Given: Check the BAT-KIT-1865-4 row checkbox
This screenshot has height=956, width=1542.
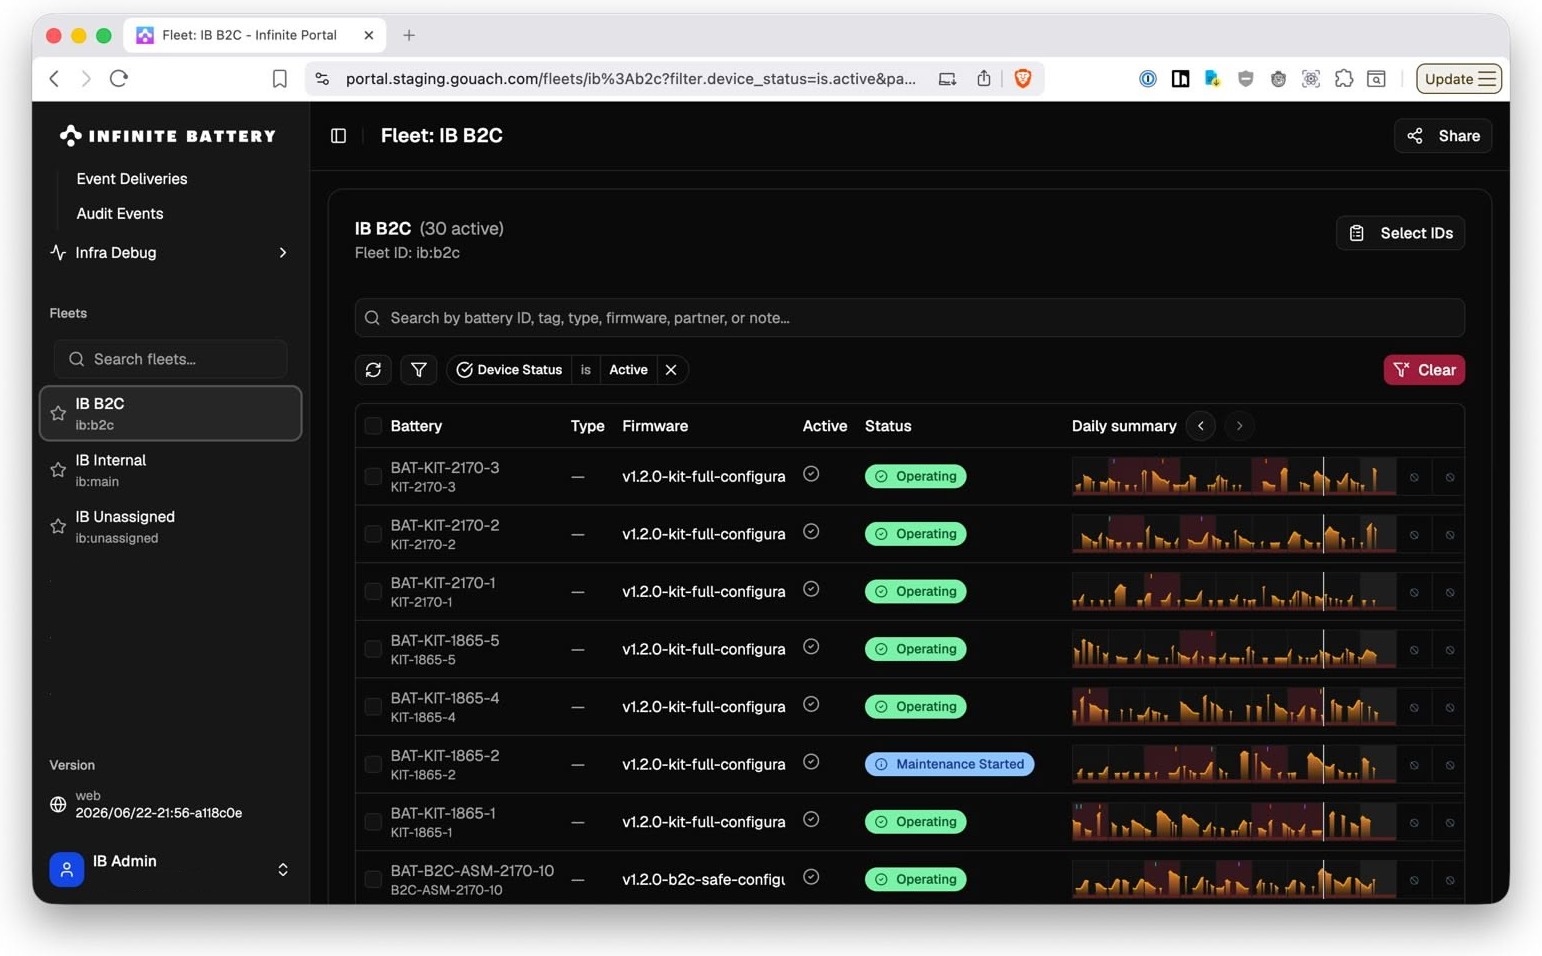Looking at the screenshot, I should (373, 707).
